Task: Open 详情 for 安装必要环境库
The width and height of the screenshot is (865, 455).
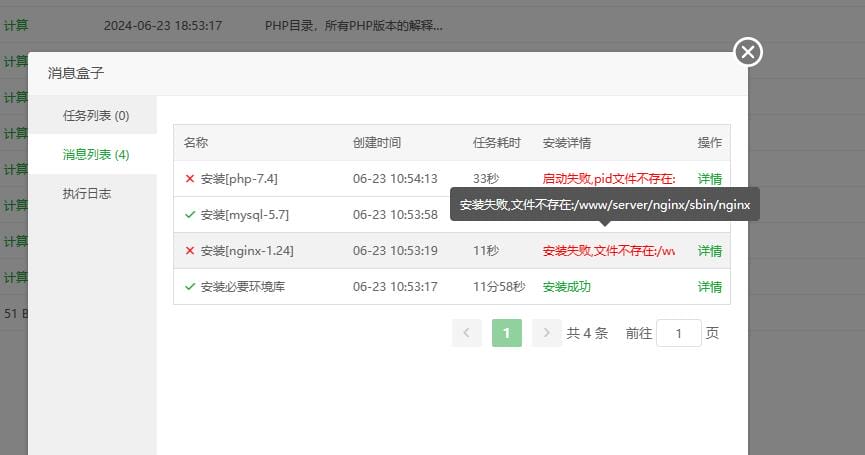Action: tap(709, 287)
